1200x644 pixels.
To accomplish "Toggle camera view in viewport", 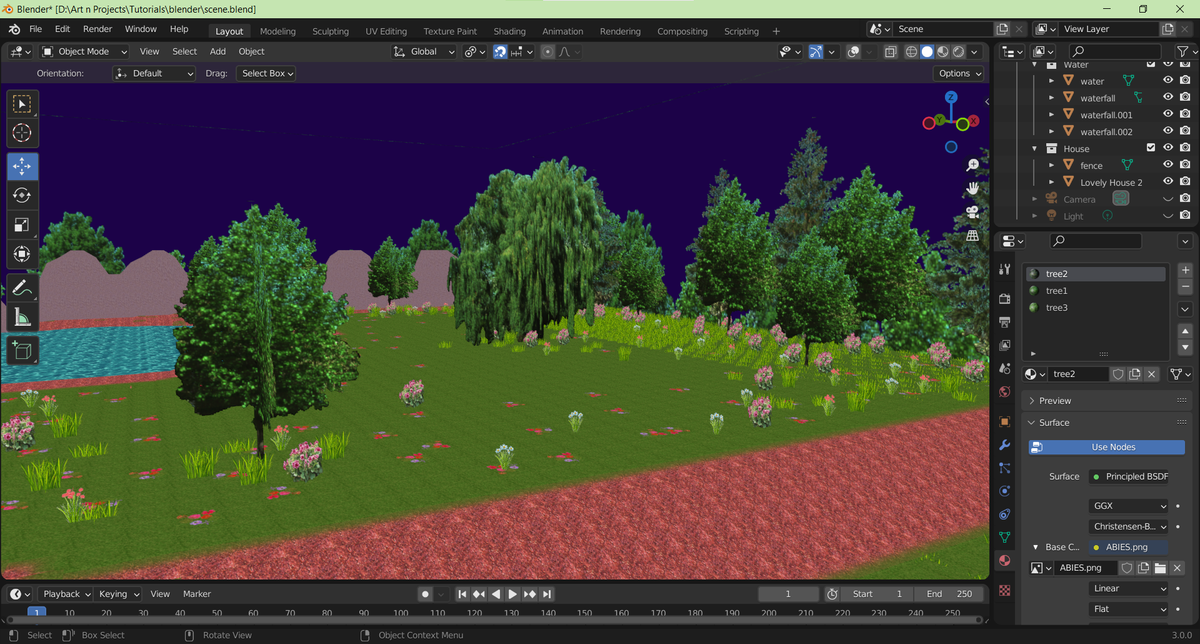I will click(972, 212).
